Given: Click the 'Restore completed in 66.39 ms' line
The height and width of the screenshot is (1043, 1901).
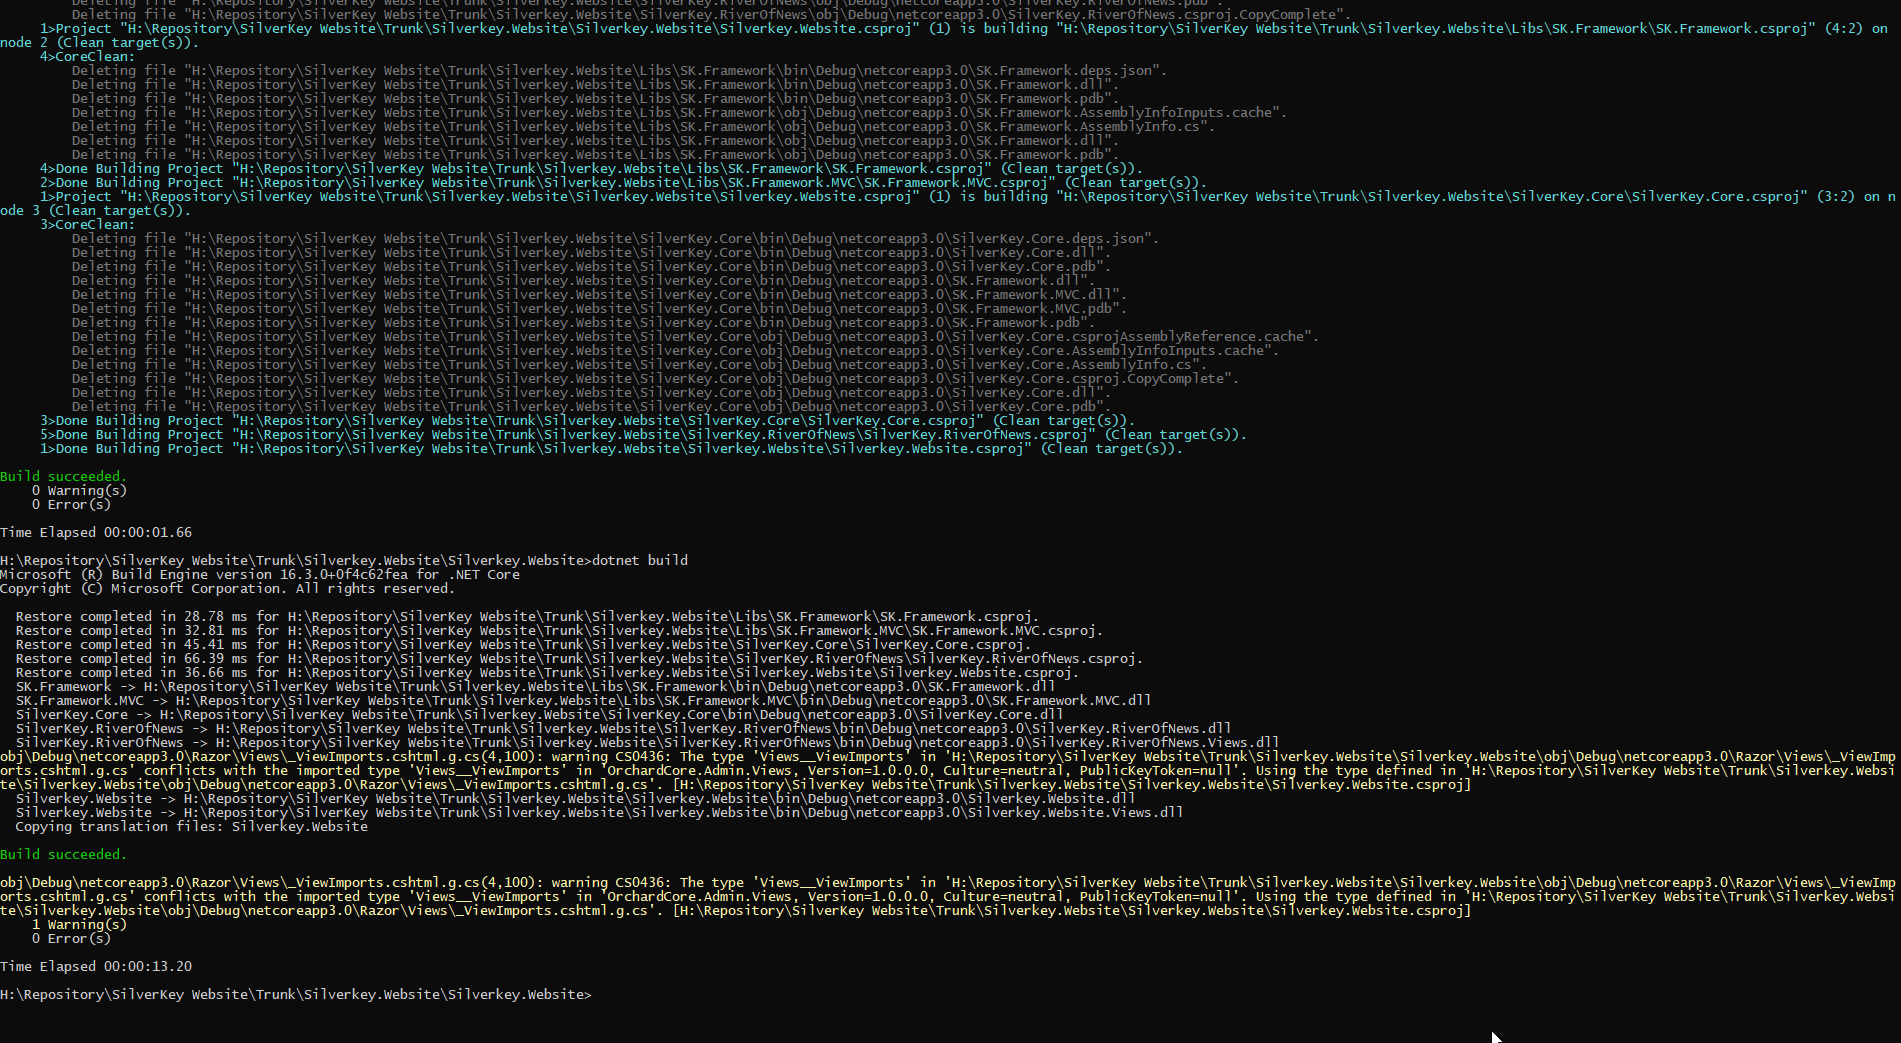Looking at the screenshot, I should pos(580,659).
